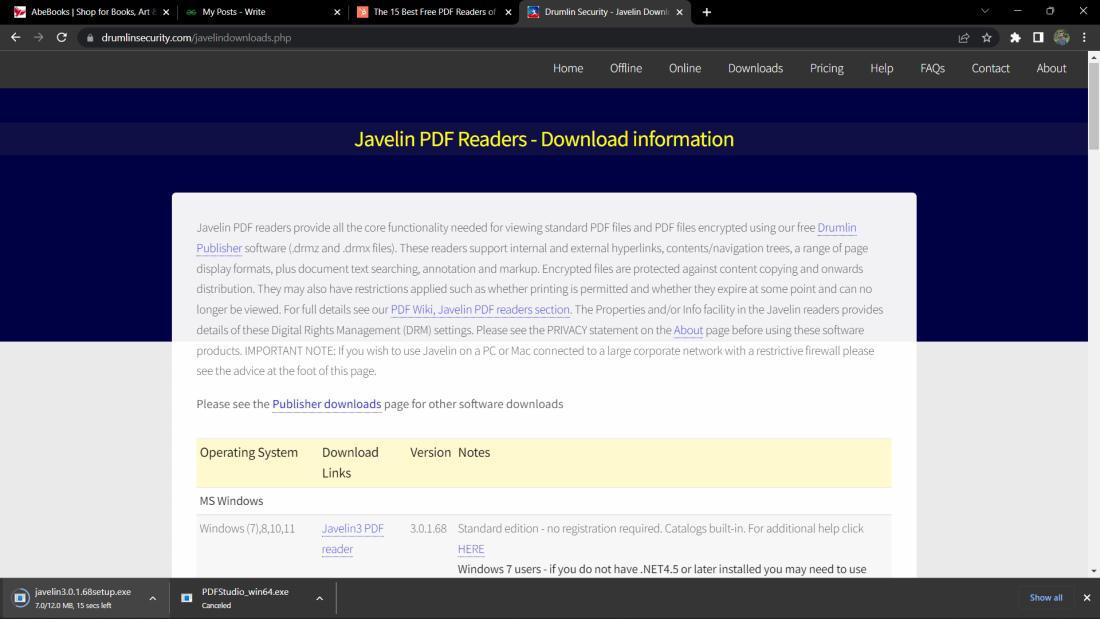Switch to the My Posts - Write tab
This screenshot has width=1100, height=619.
tap(262, 12)
